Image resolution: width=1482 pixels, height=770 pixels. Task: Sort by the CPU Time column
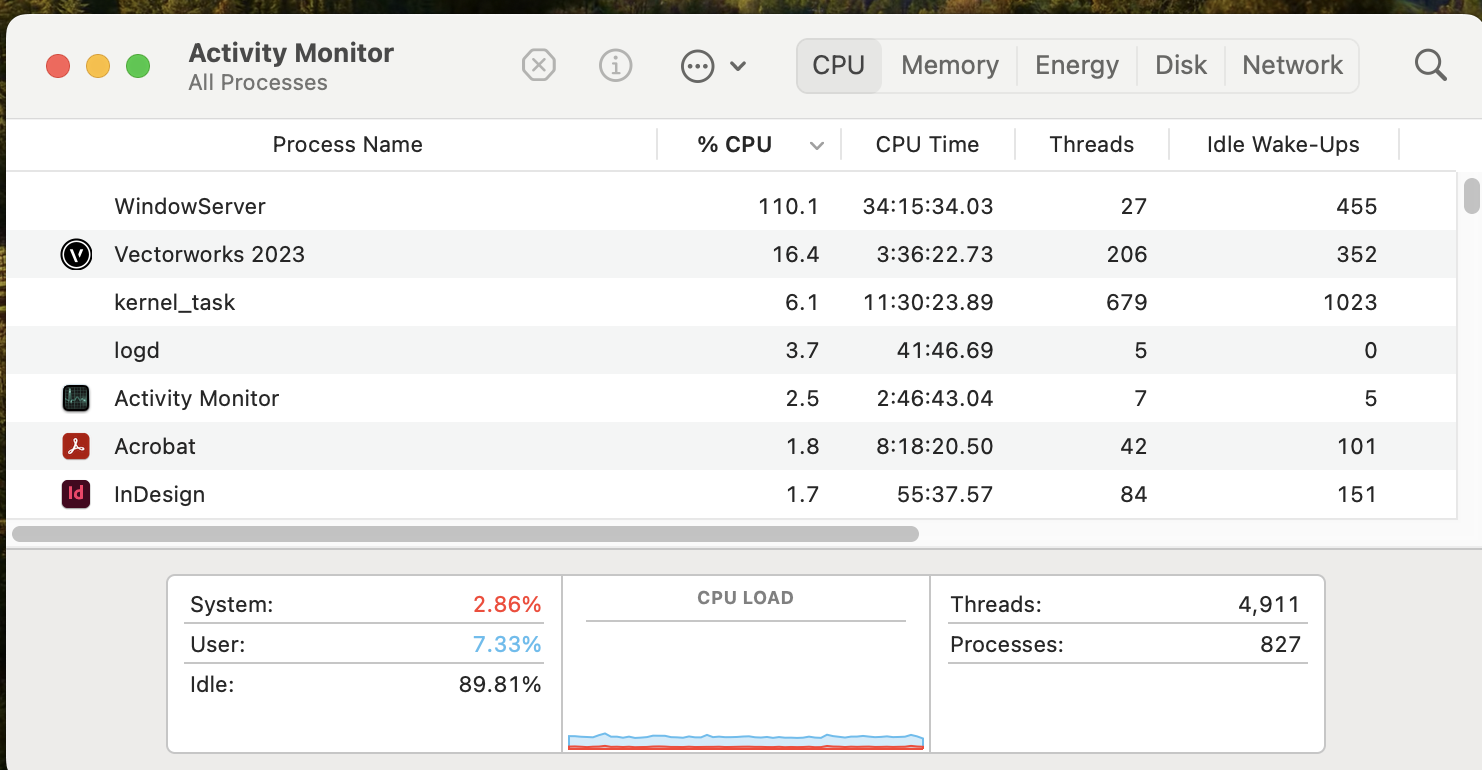pyautogui.click(x=927, y=145)
